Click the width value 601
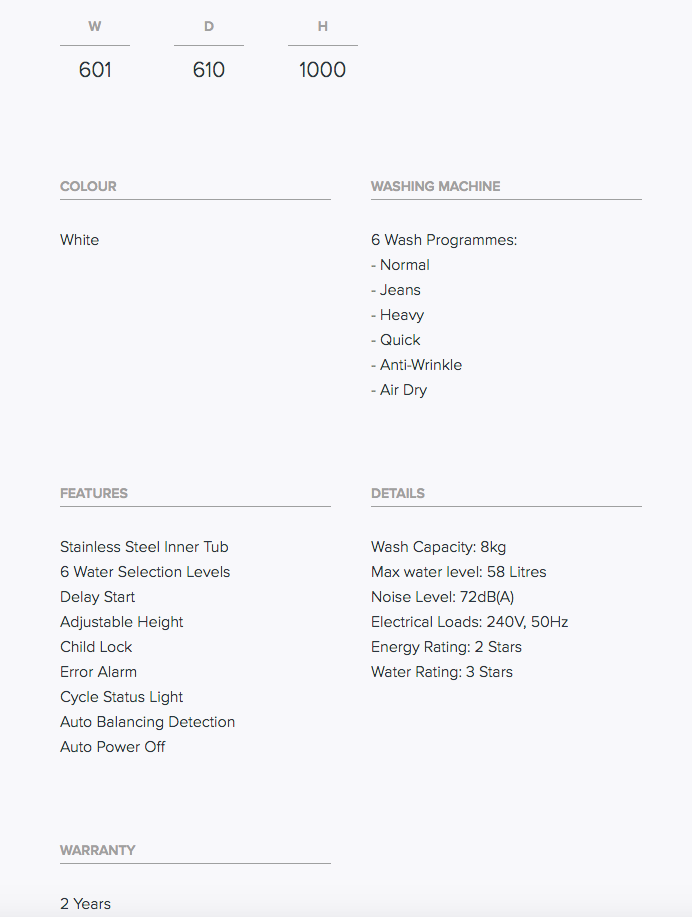692x917 pixels. 95,70
